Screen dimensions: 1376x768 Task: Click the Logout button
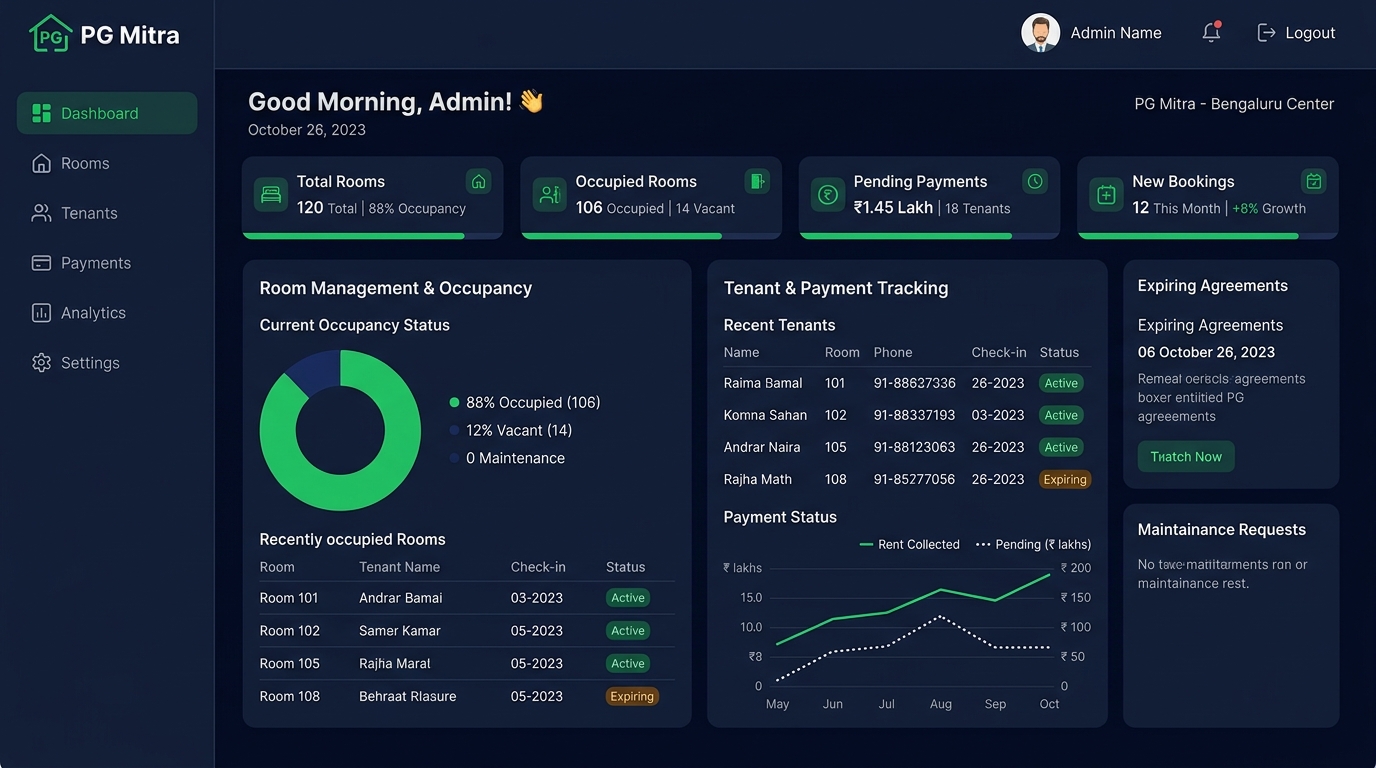pyautogui.click(x=1296, y=33)
